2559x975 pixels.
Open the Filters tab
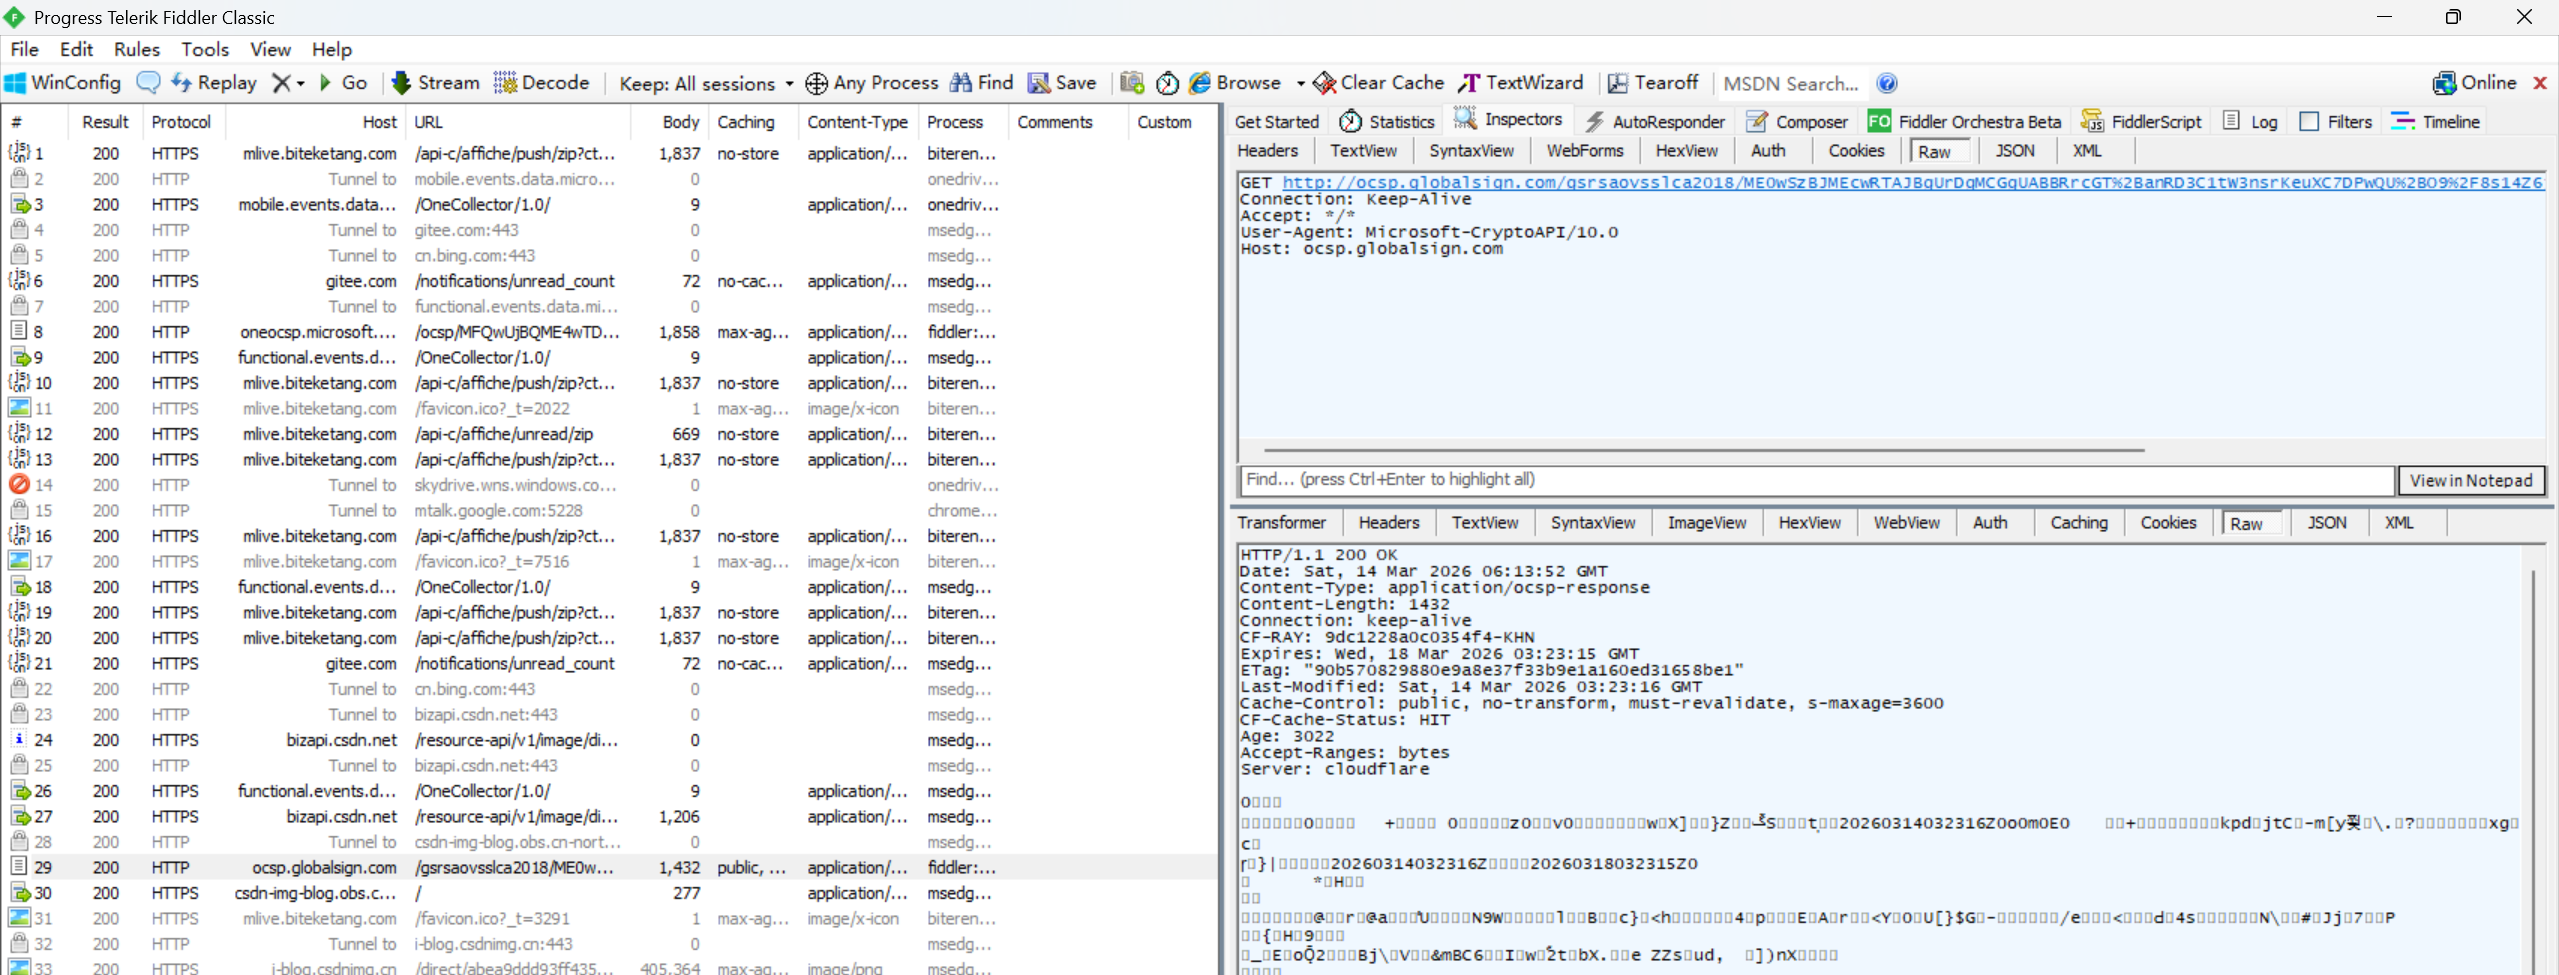2336,122
